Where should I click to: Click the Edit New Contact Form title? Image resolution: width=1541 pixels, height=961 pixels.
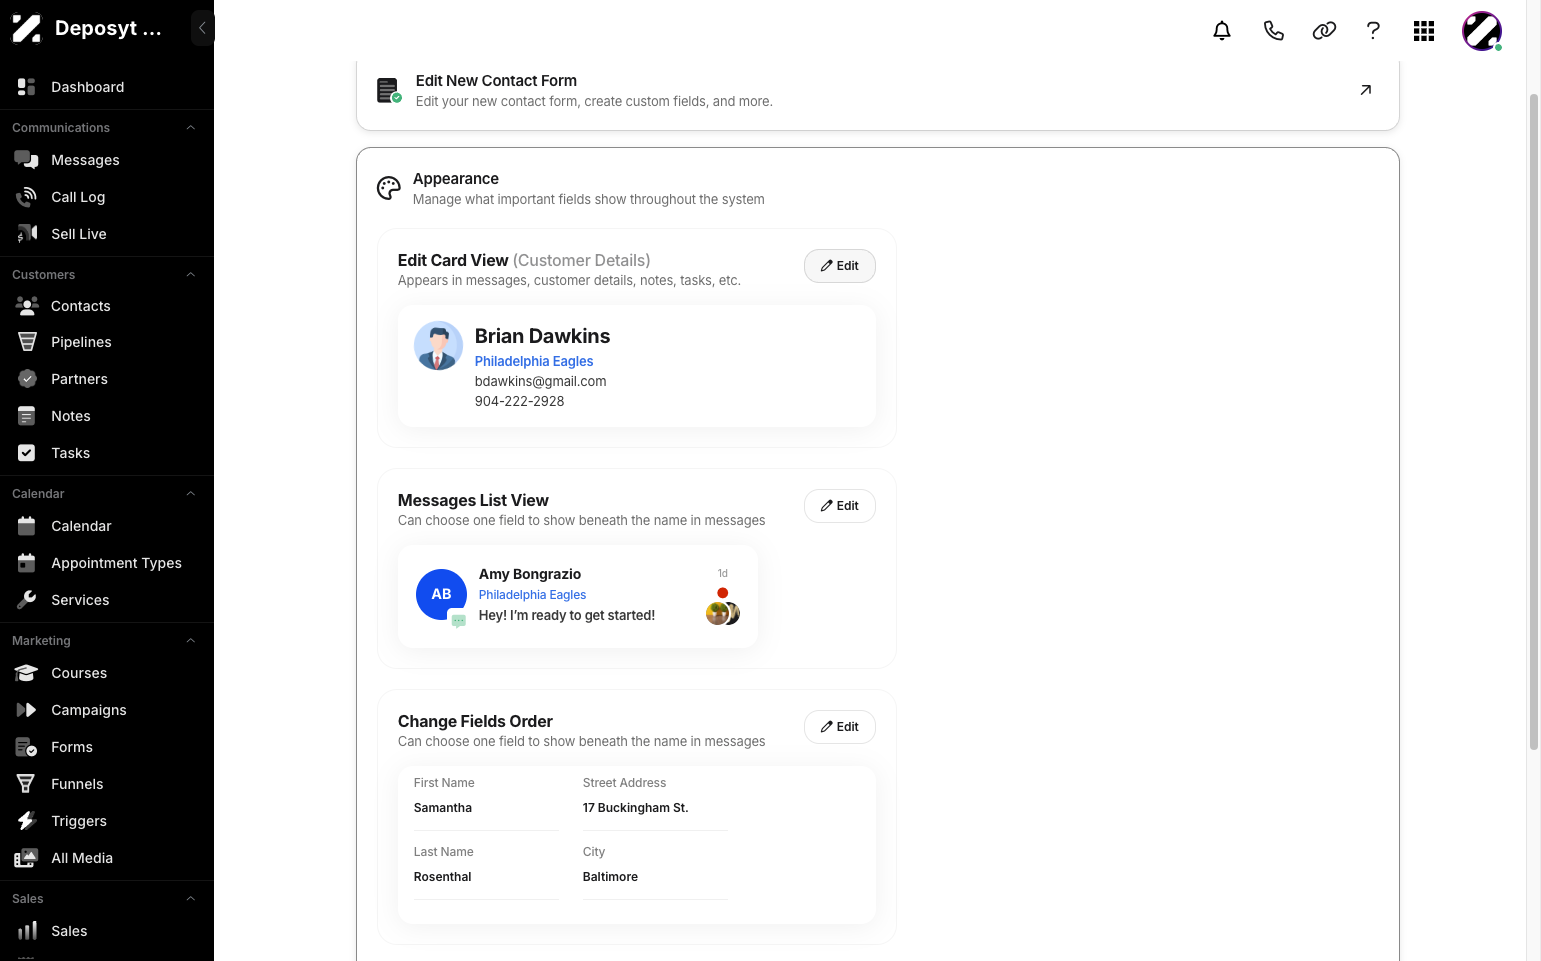coord(496,81)
